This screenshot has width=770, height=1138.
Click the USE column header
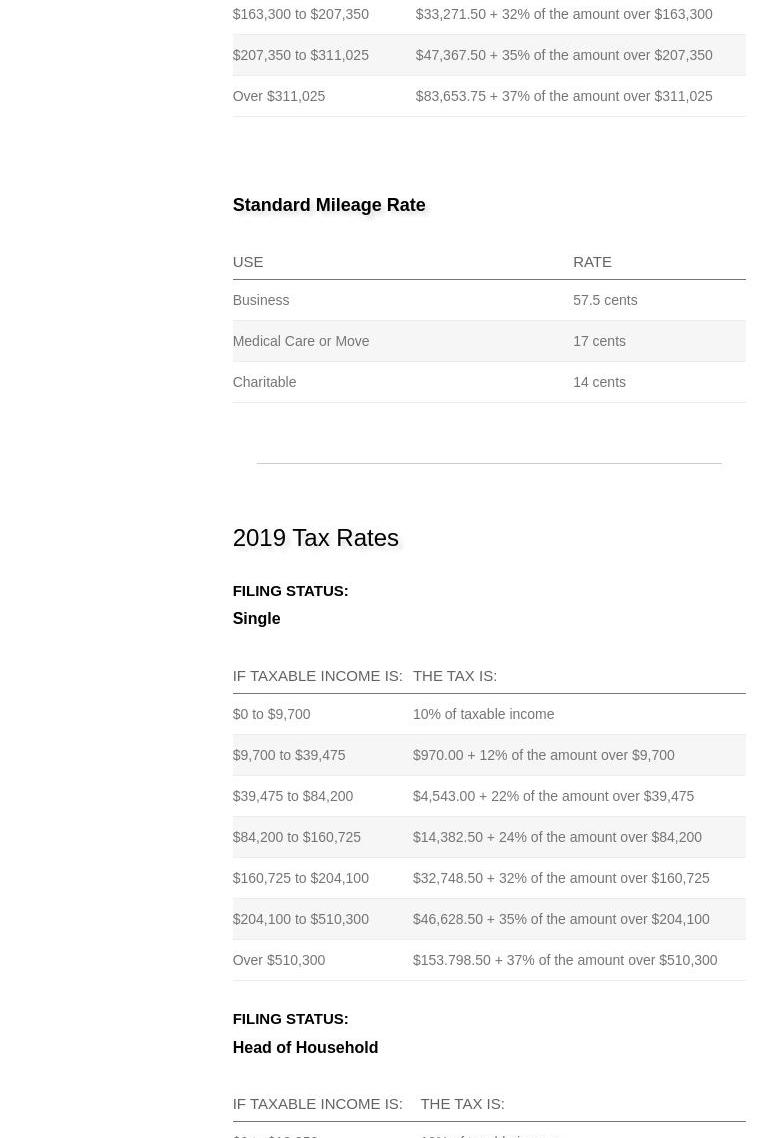click(248, 262)
